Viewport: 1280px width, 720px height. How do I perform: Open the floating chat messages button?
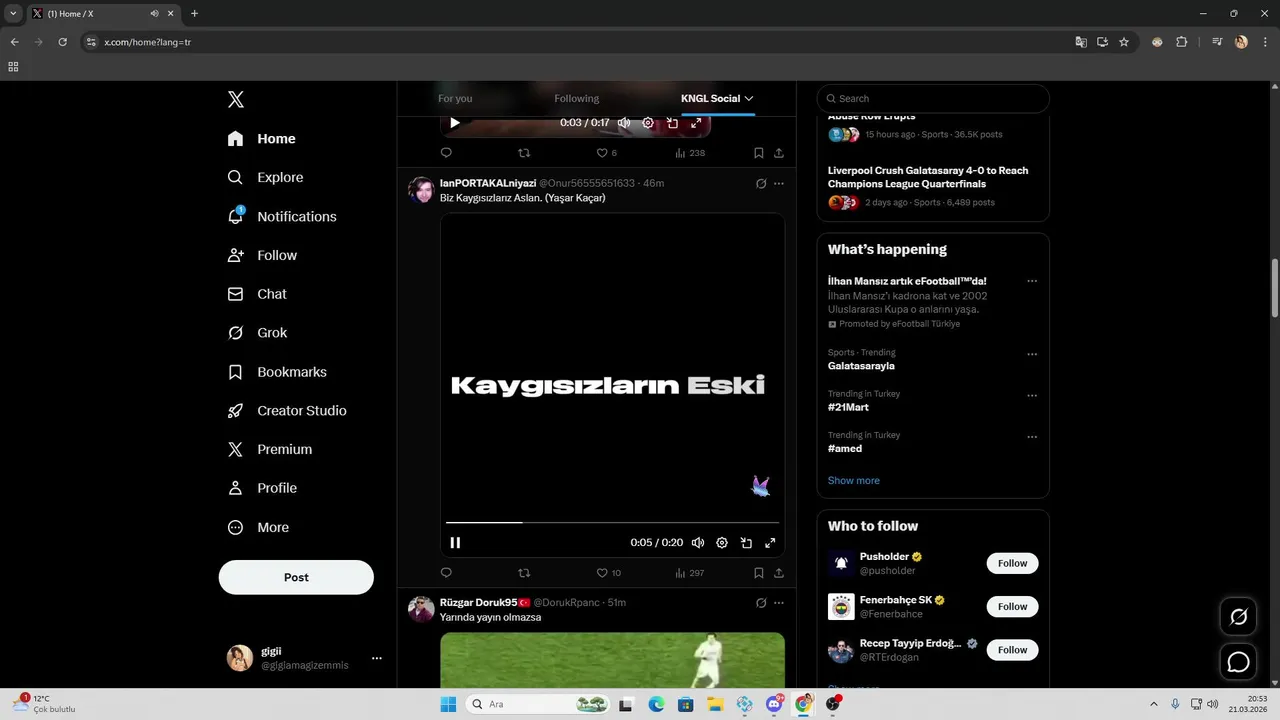tap(1238, 662)
